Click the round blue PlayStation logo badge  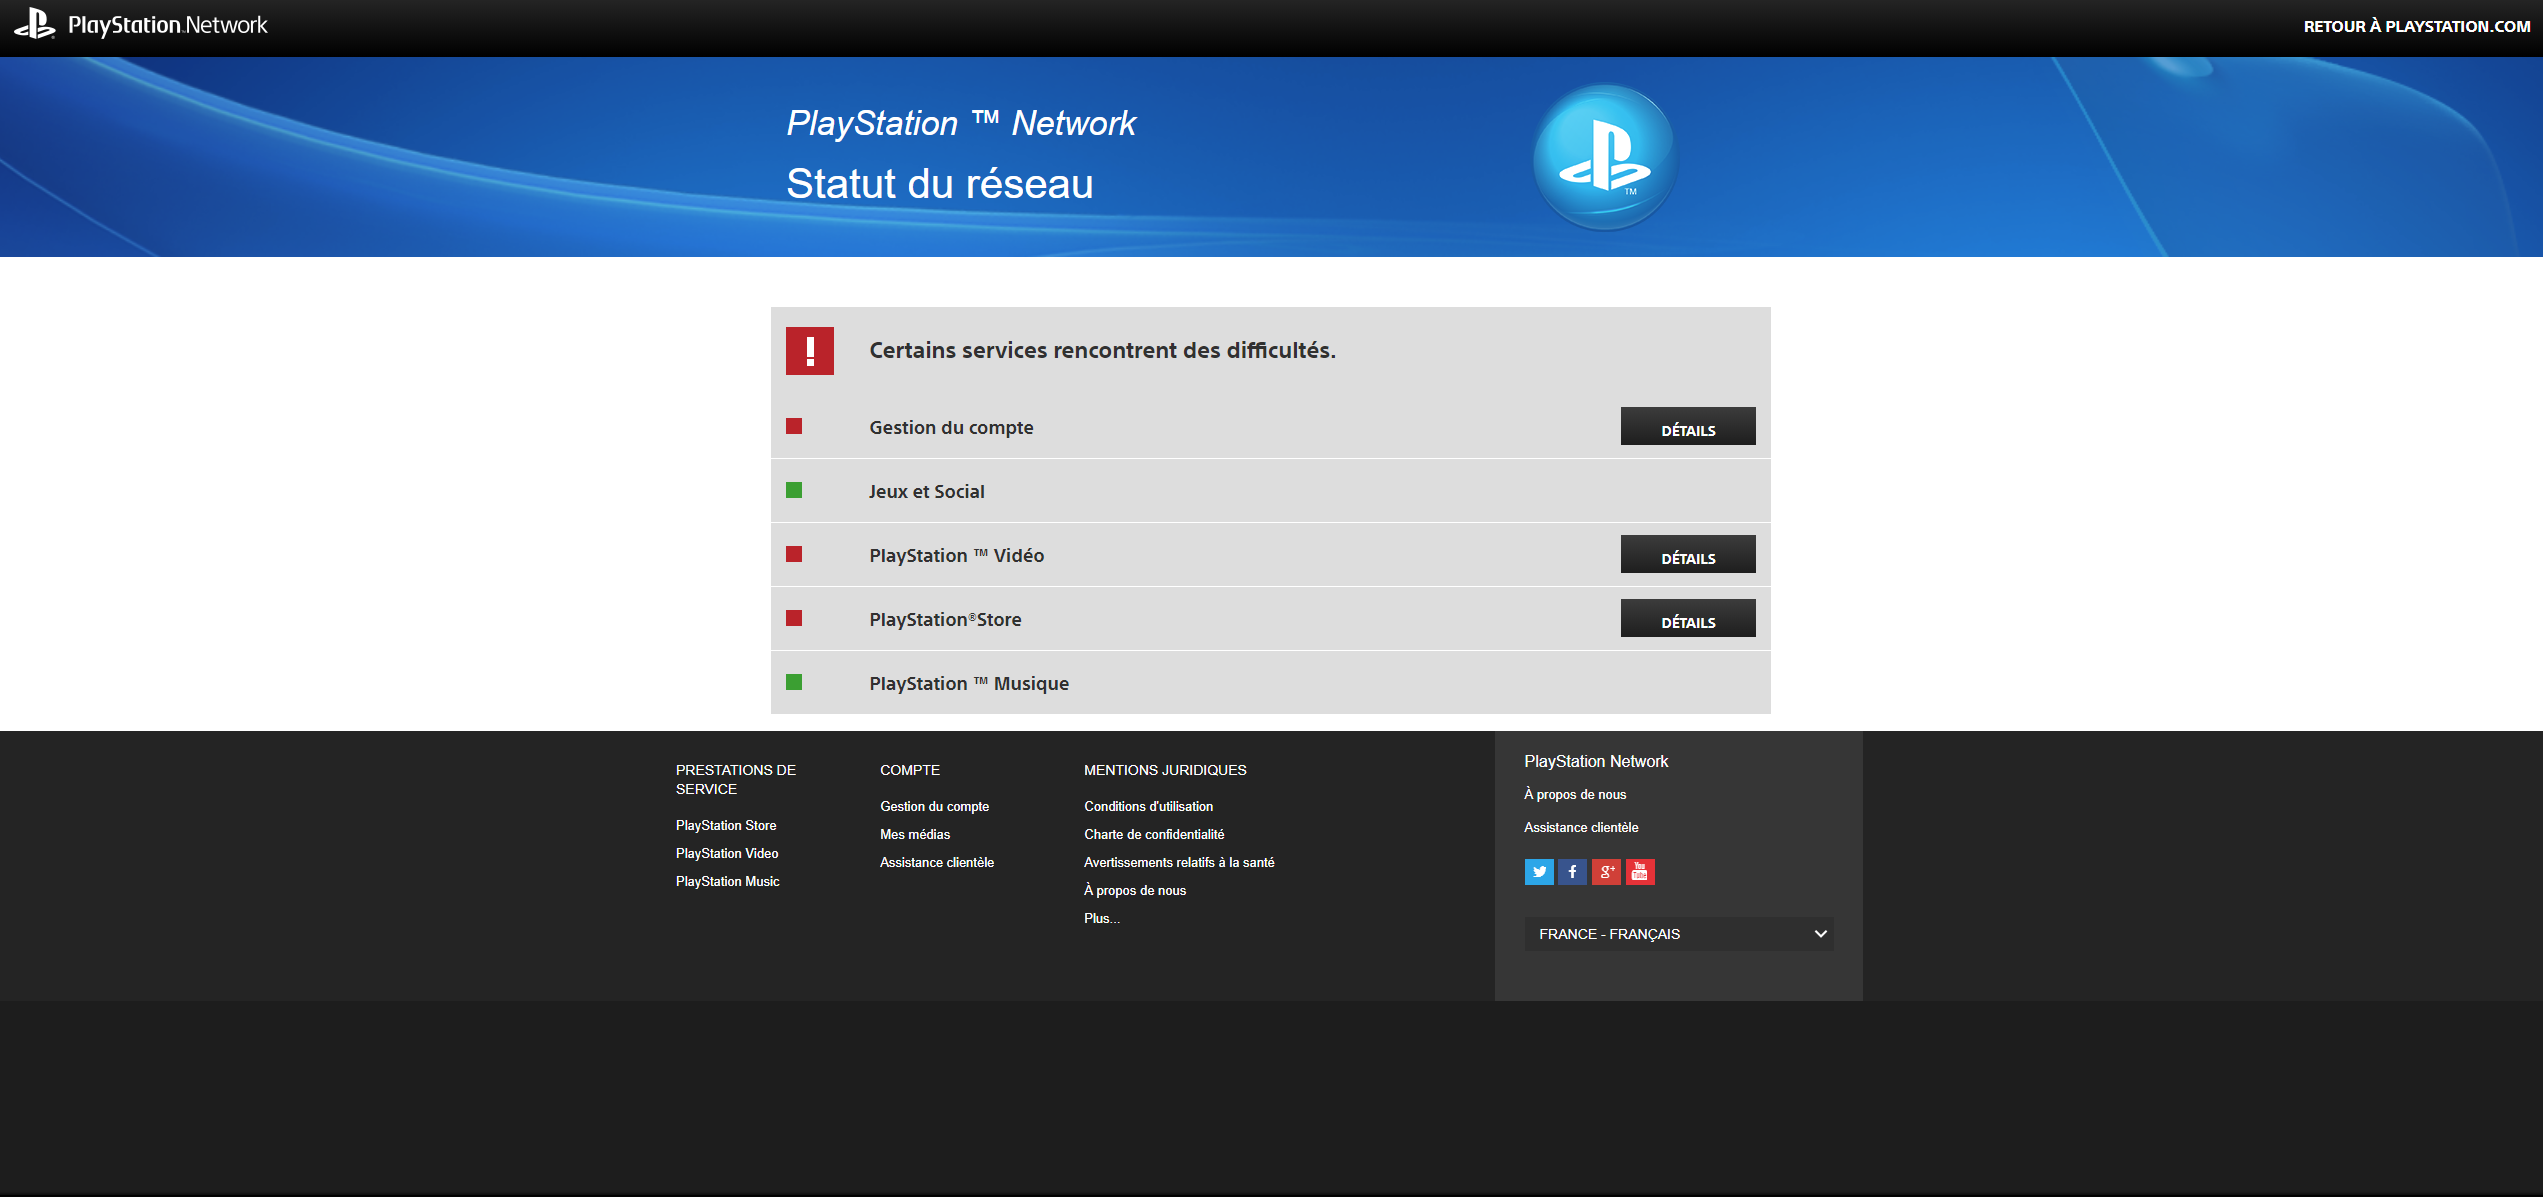tap(1604, 157)
